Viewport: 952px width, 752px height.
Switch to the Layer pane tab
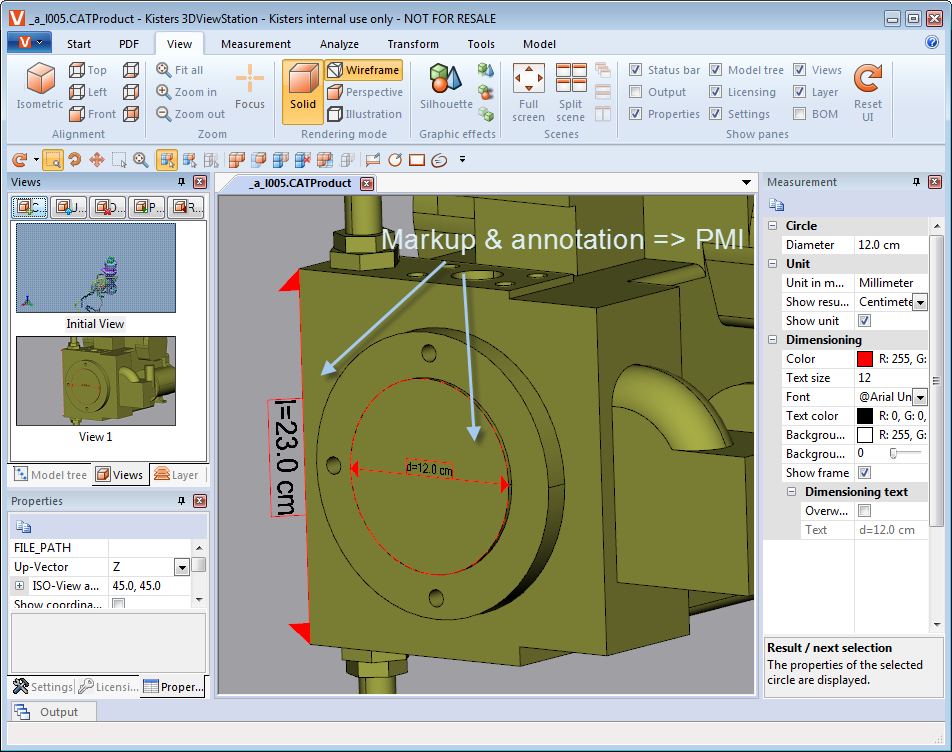coord(176,475)
